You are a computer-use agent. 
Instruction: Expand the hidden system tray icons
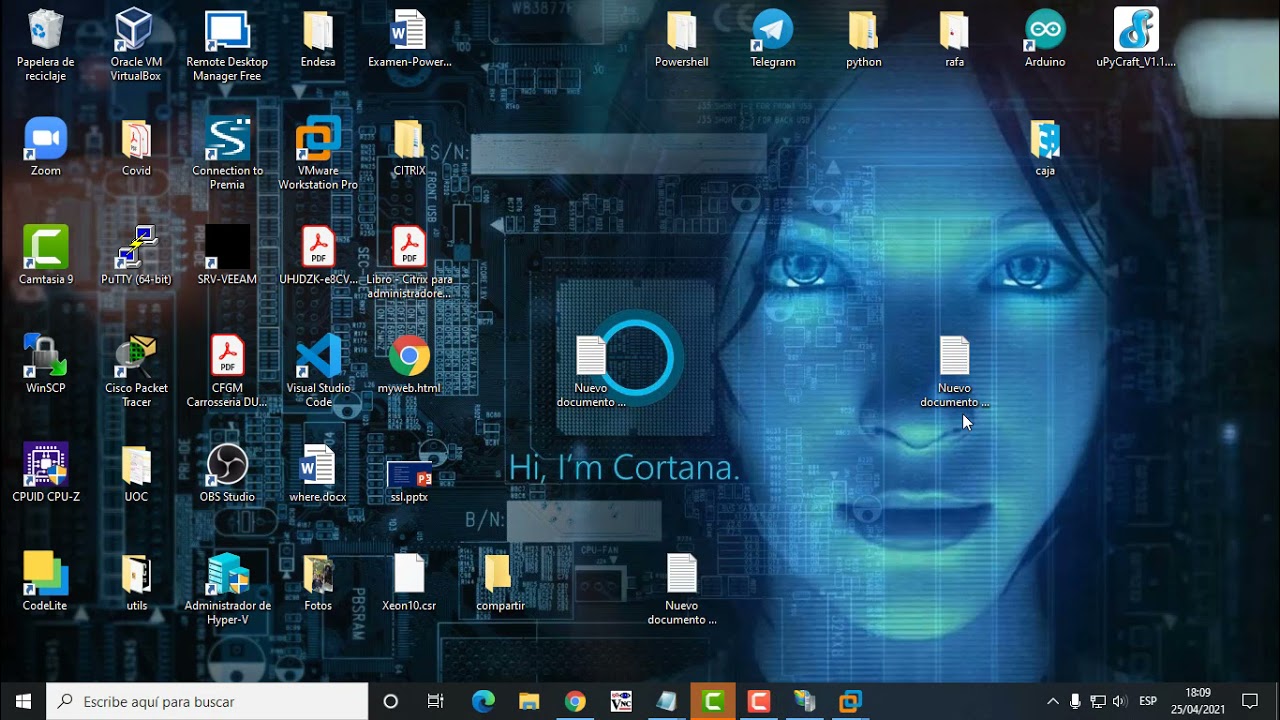pos(1053,701)
